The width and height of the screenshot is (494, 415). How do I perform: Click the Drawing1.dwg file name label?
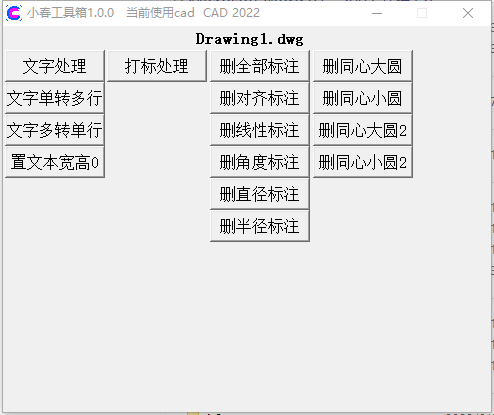coord(249,39)
